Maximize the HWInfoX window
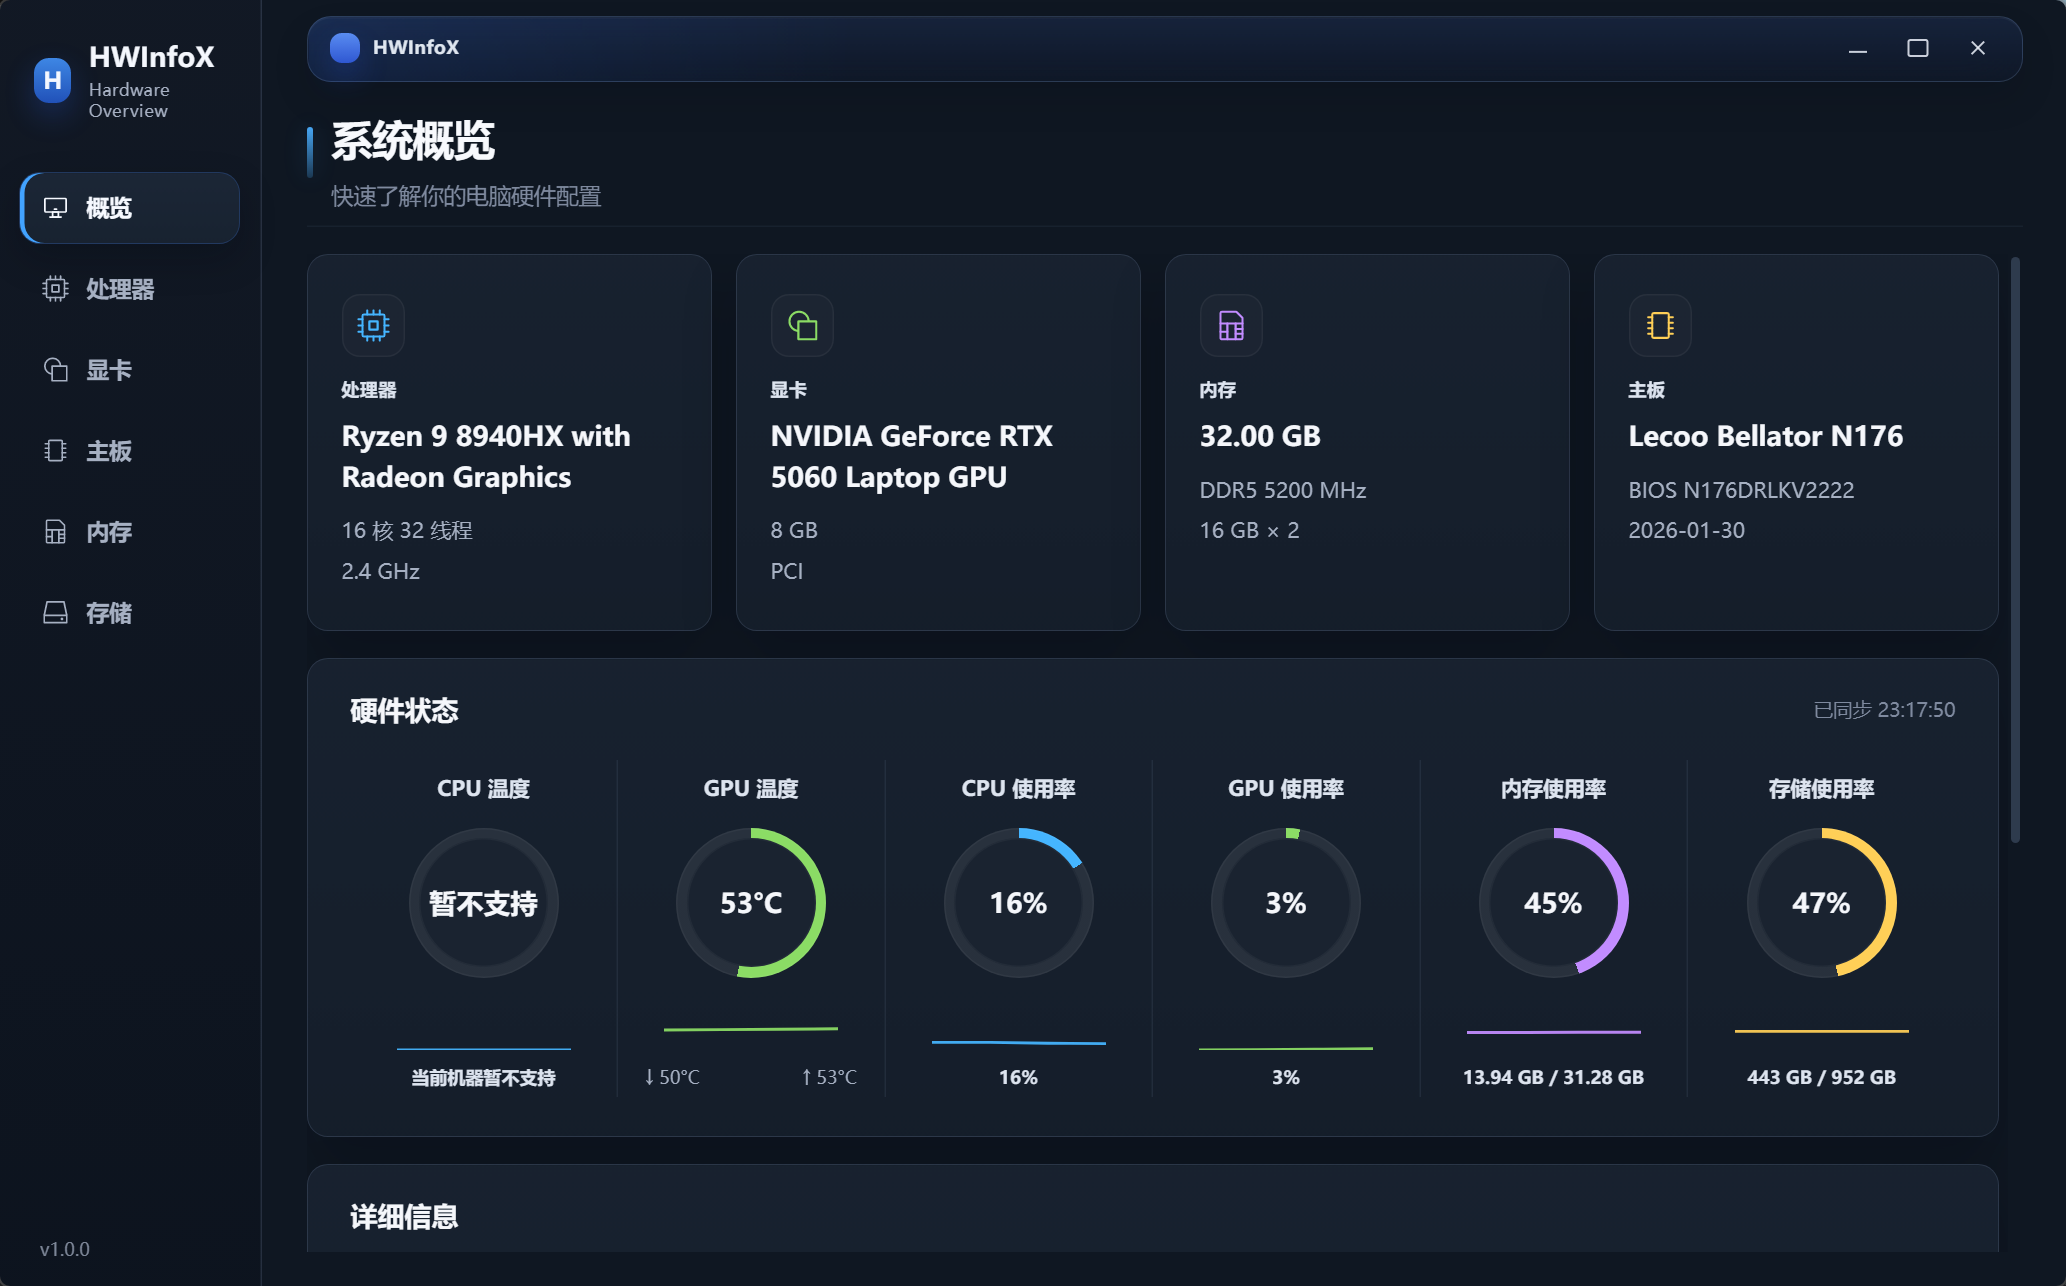The width and height of the screenshot is (2066, 1286). (1917, 48)
